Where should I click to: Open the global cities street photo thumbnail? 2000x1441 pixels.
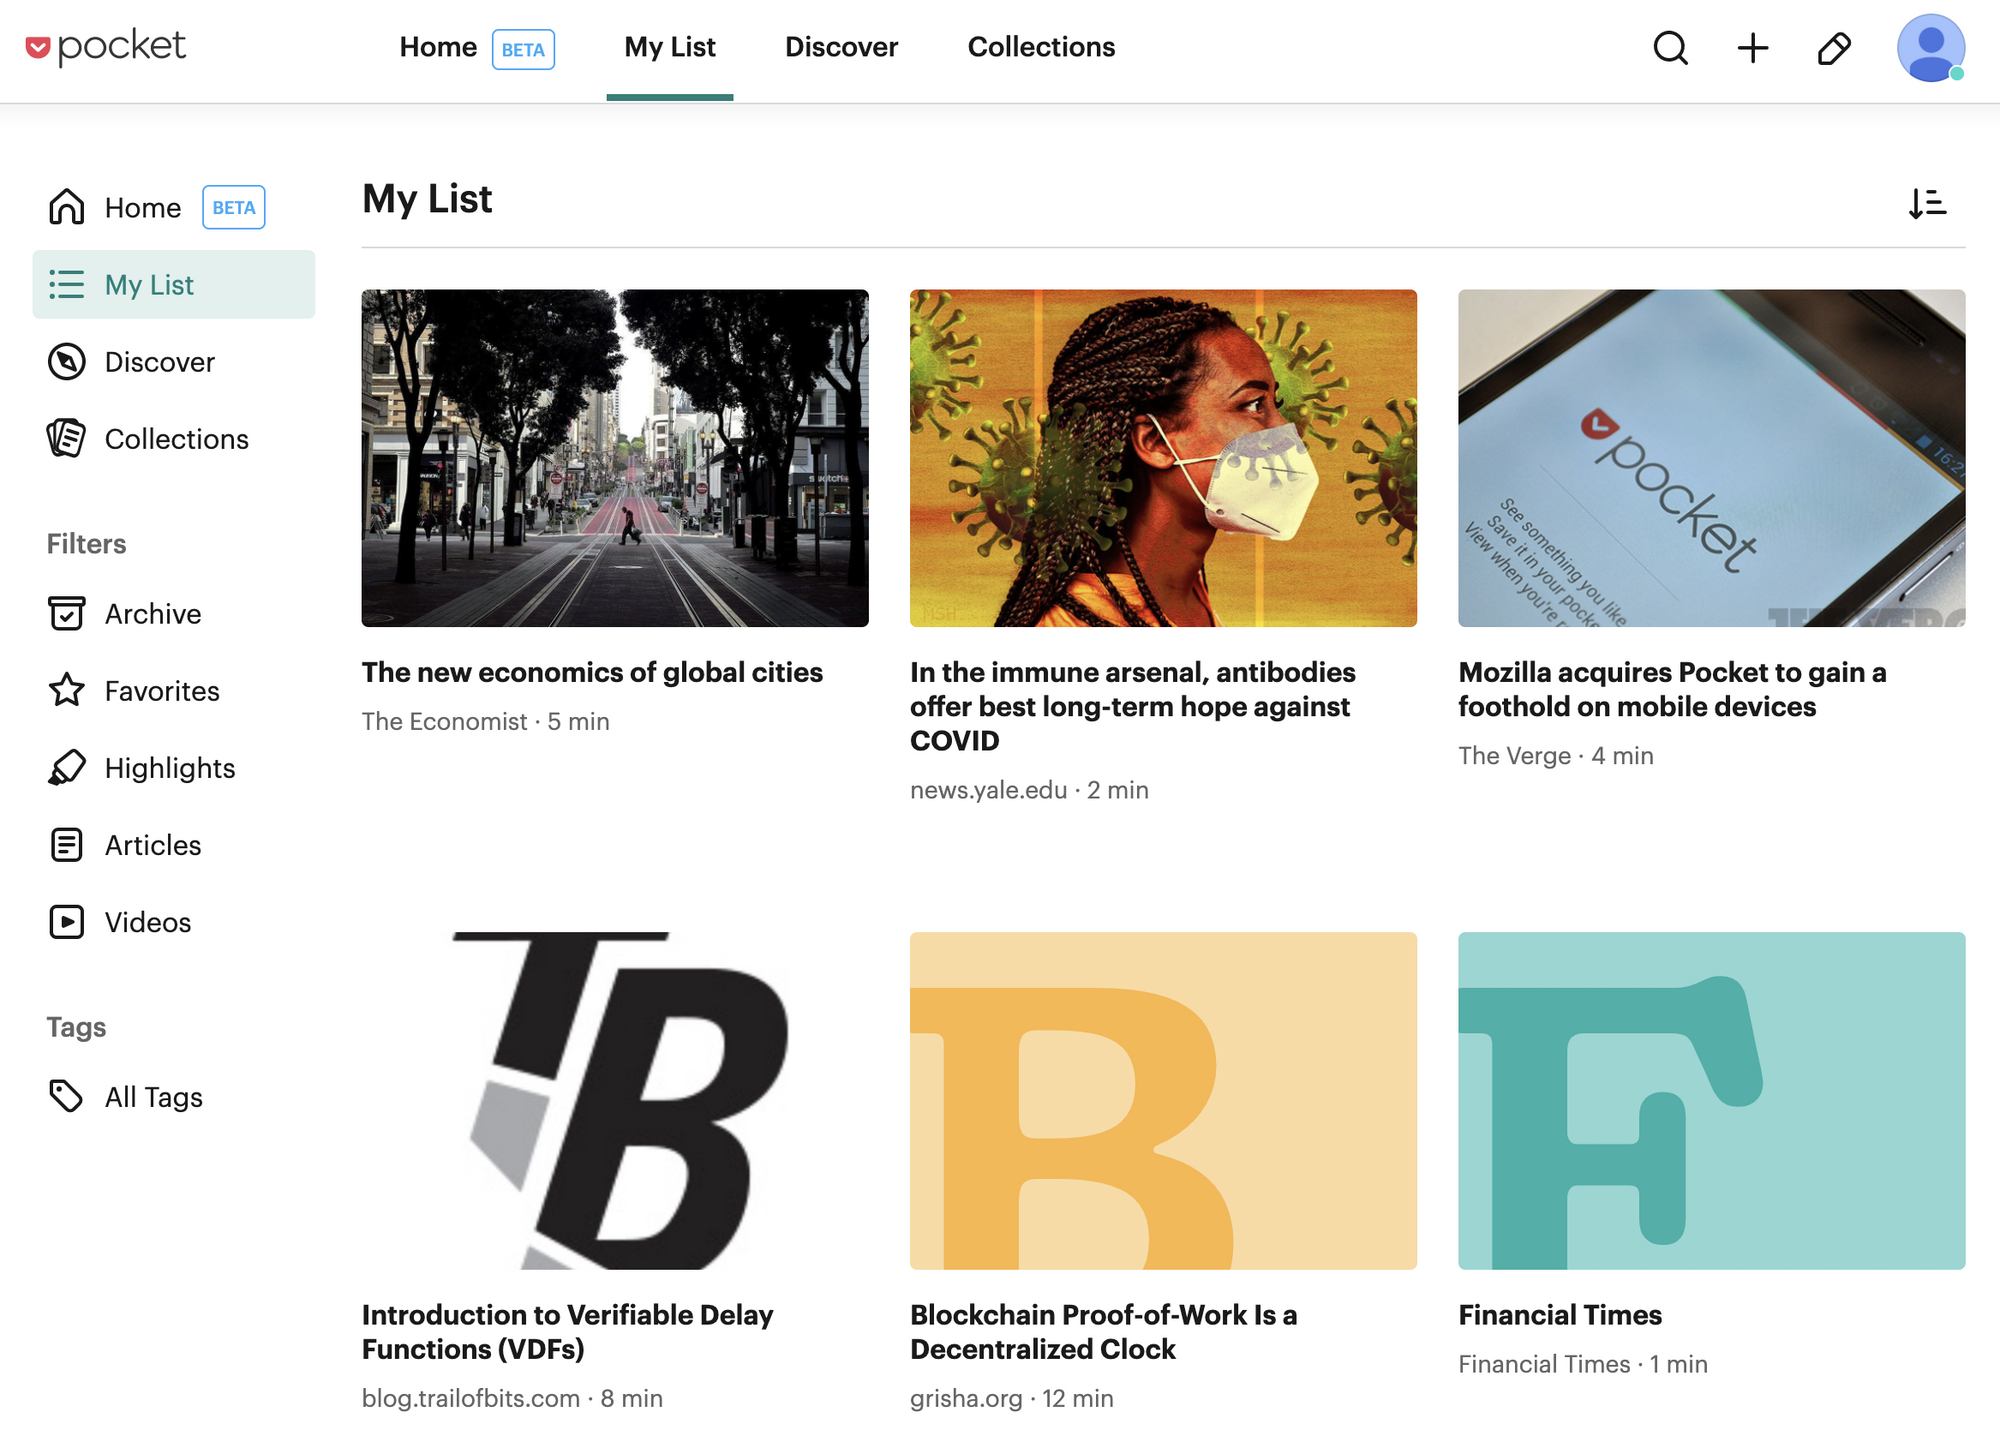(x=615, y=458)
